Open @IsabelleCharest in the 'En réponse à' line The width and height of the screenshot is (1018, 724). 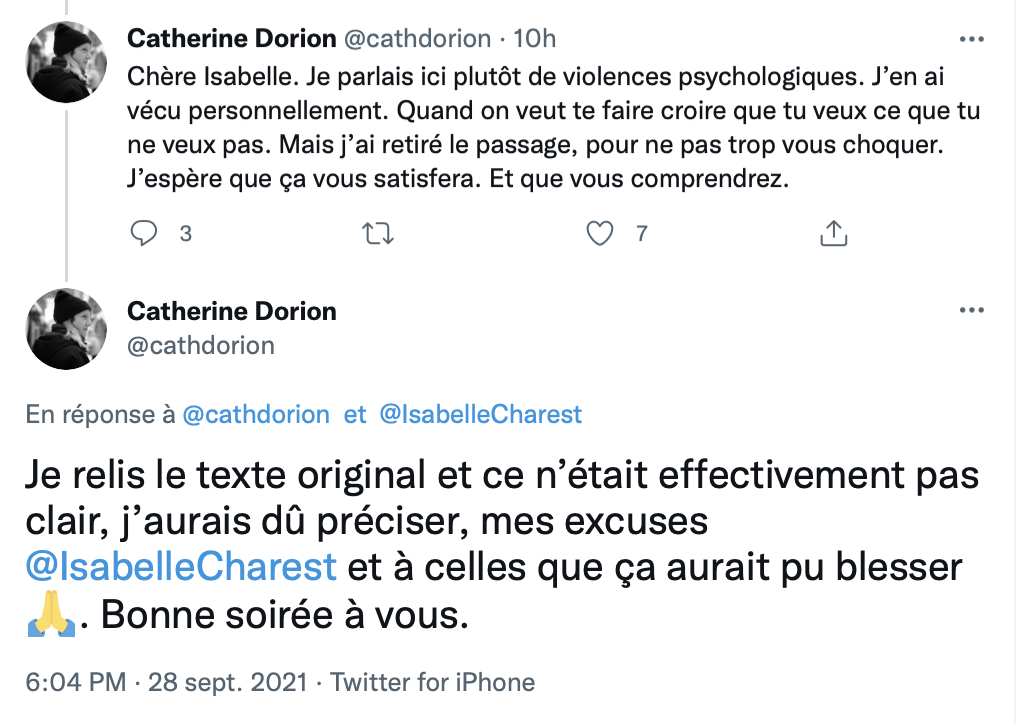pyautogui.click(x=480, y=414)
